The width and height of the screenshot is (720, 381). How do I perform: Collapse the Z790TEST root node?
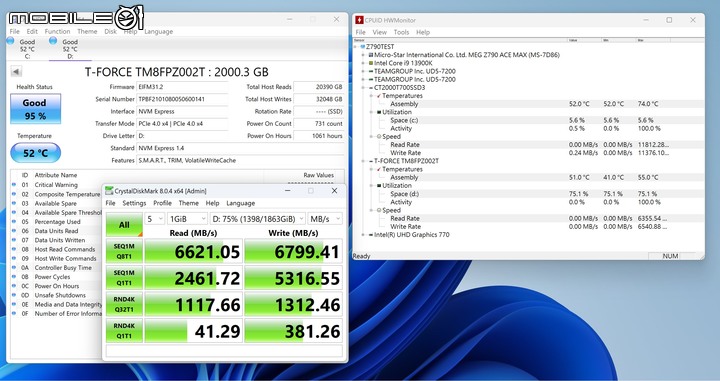(x=356, y=46)
